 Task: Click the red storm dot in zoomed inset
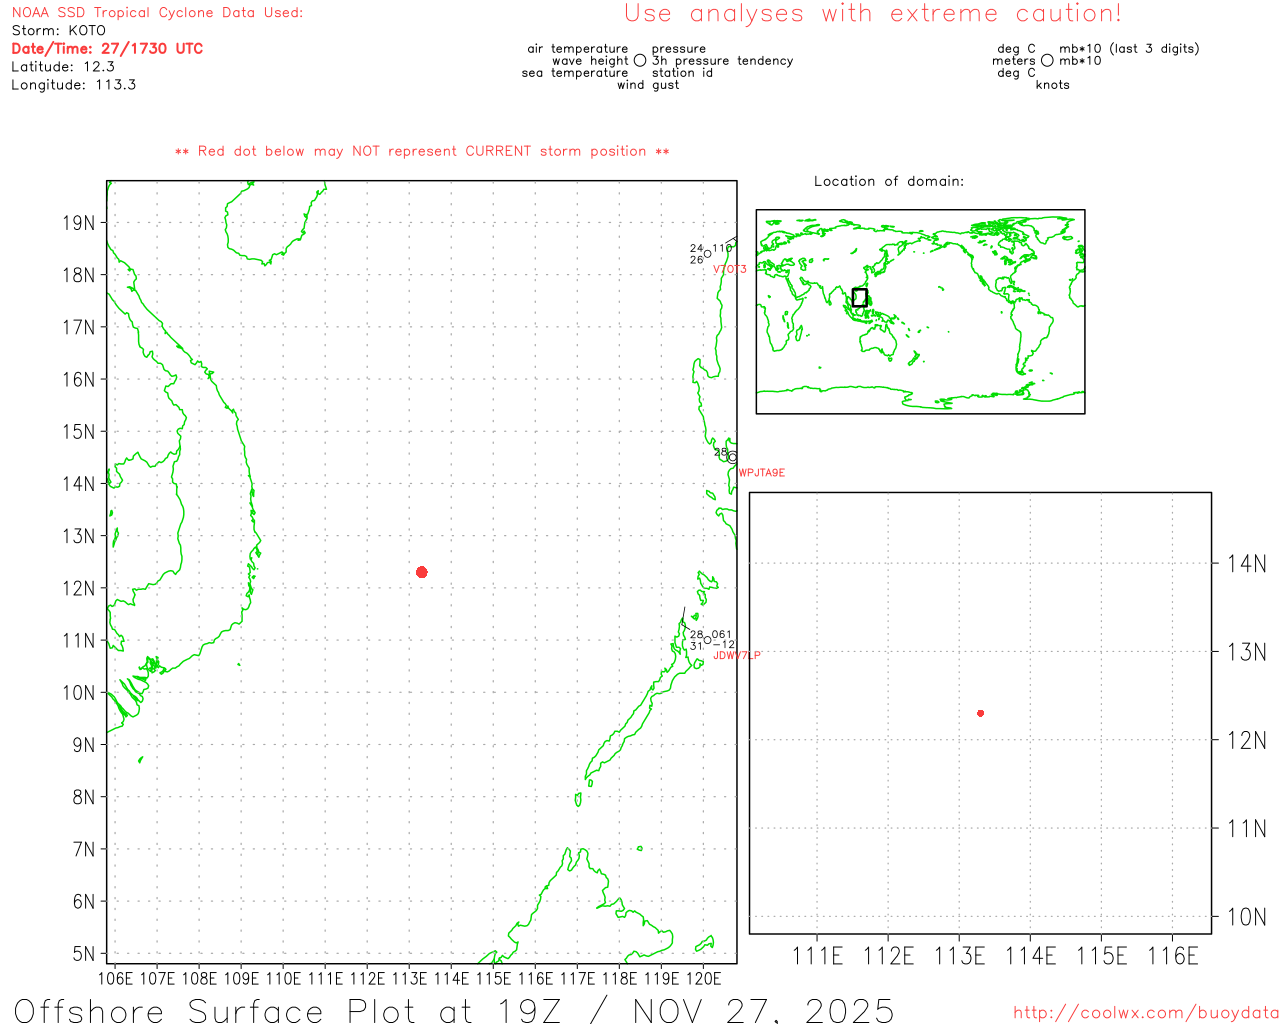click(x=980, y=713)
